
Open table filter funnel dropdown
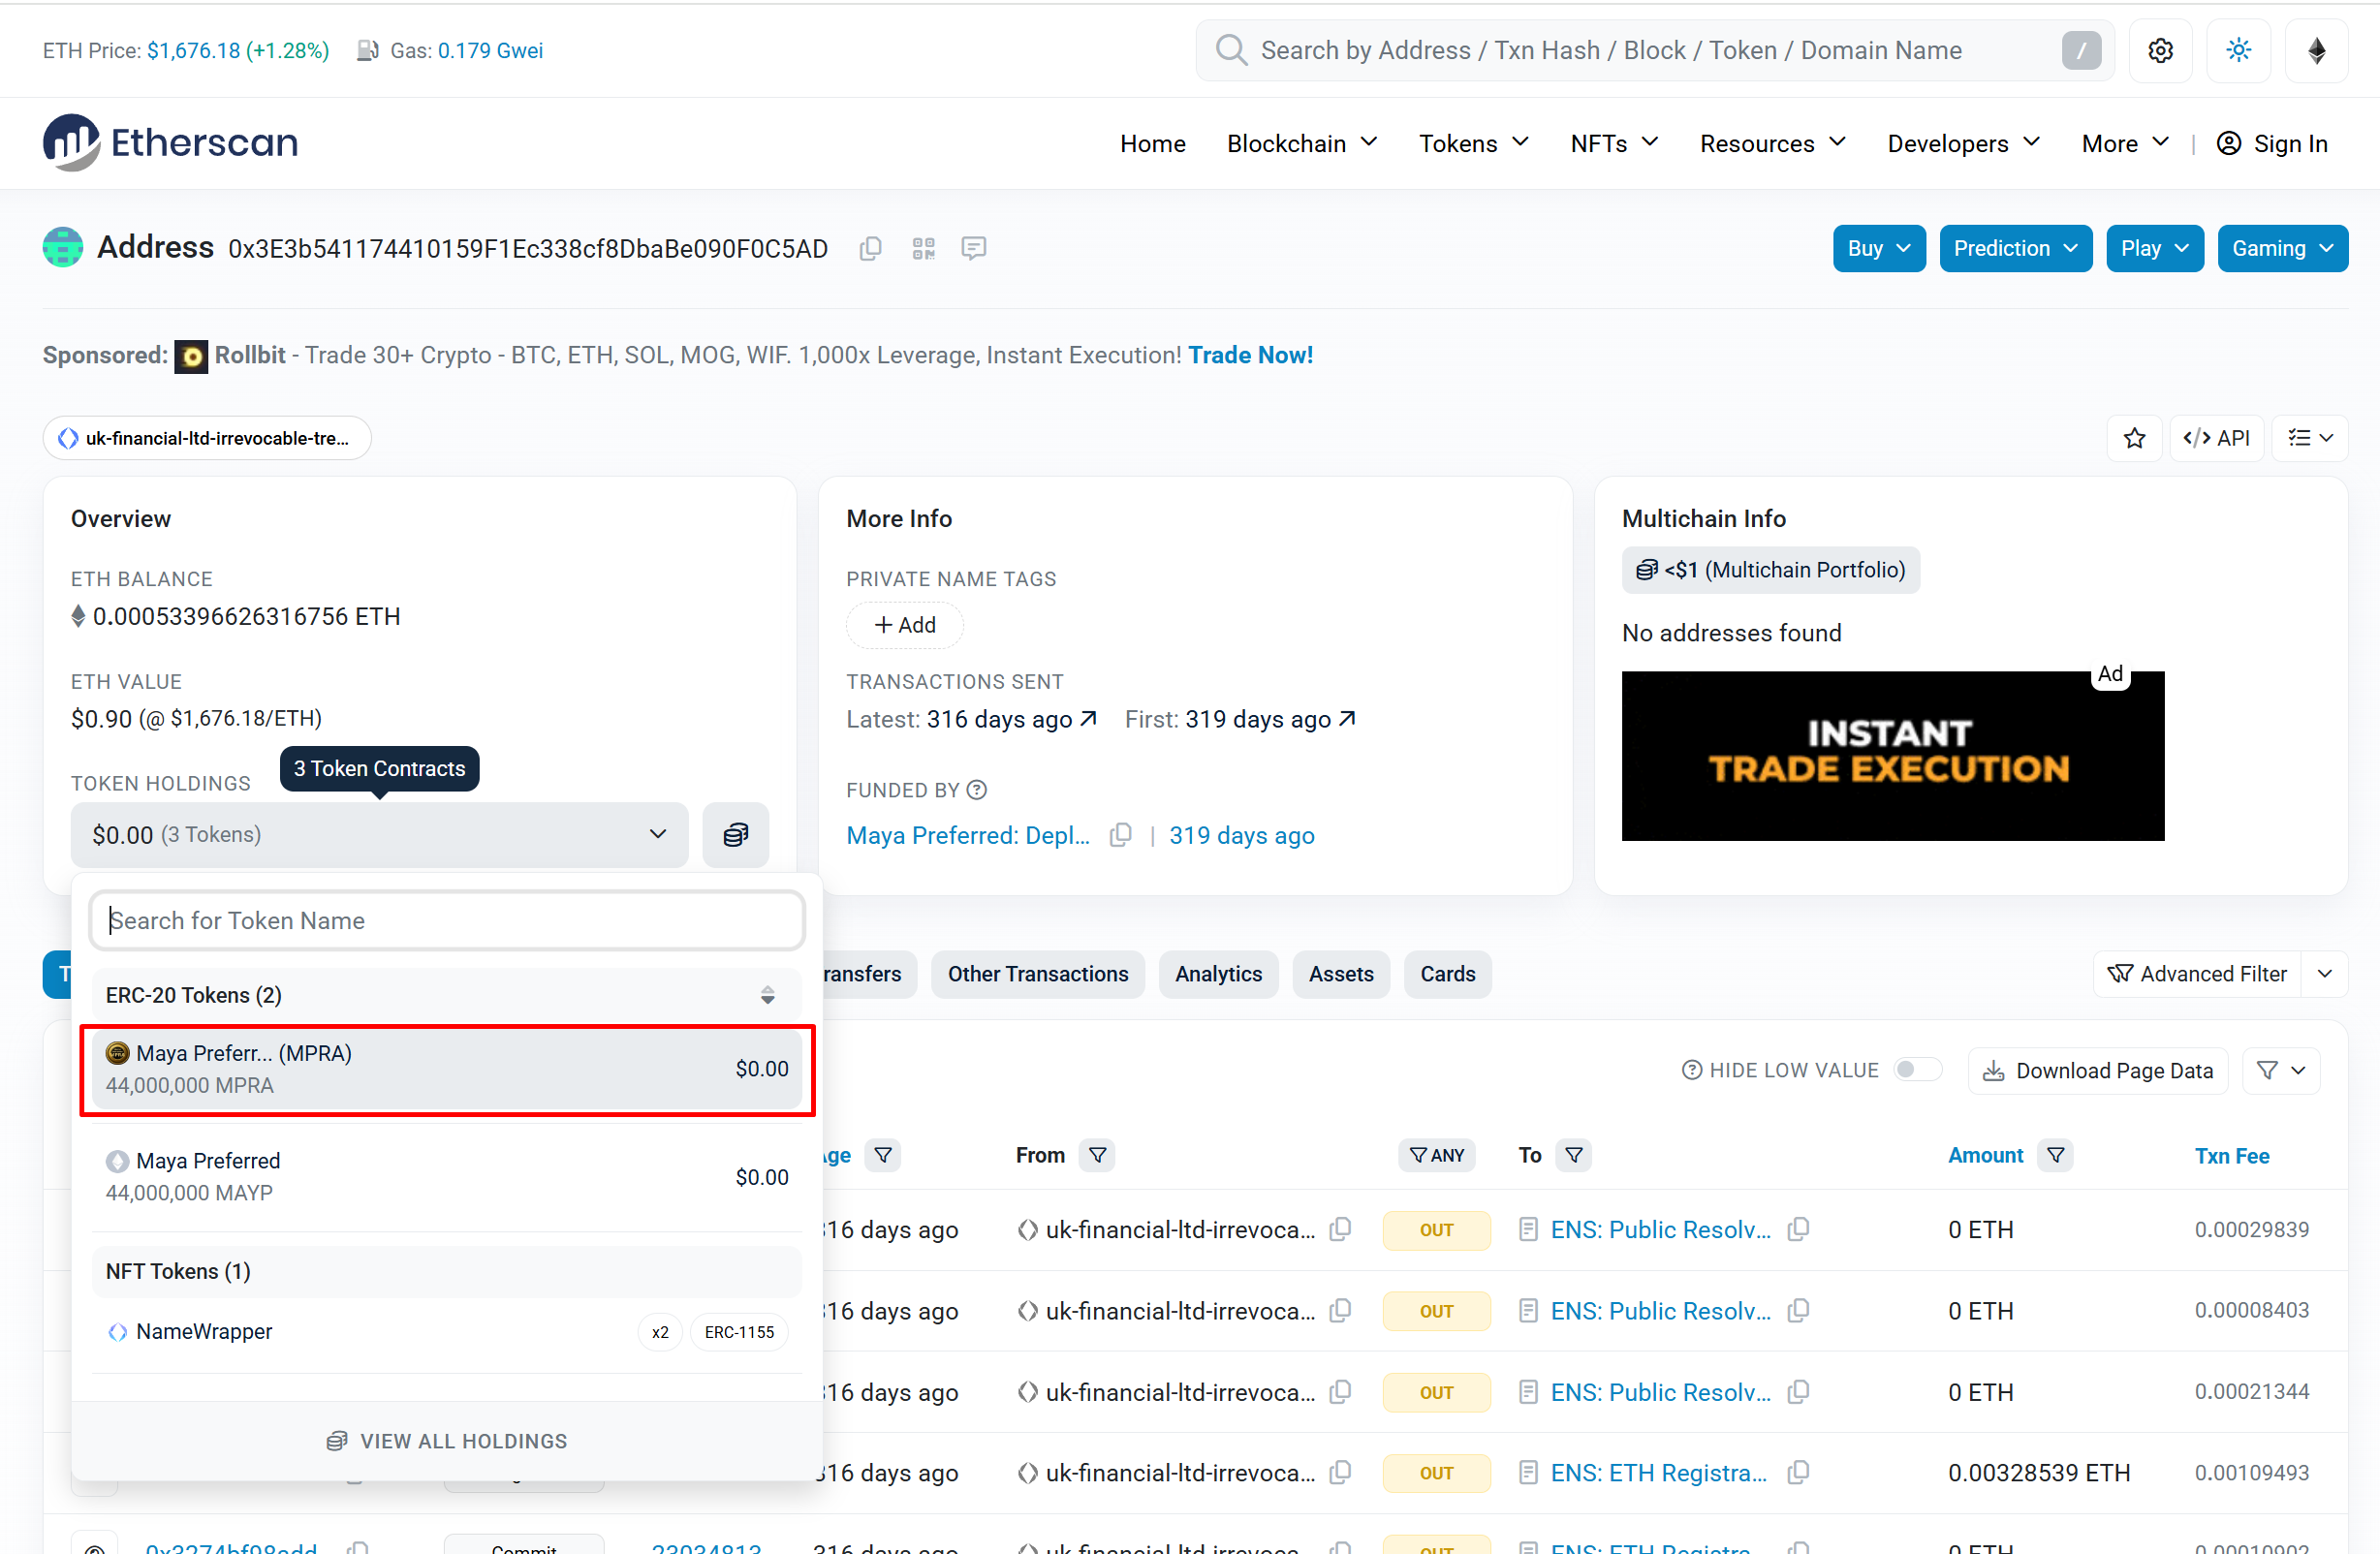coord(2280,1070)
